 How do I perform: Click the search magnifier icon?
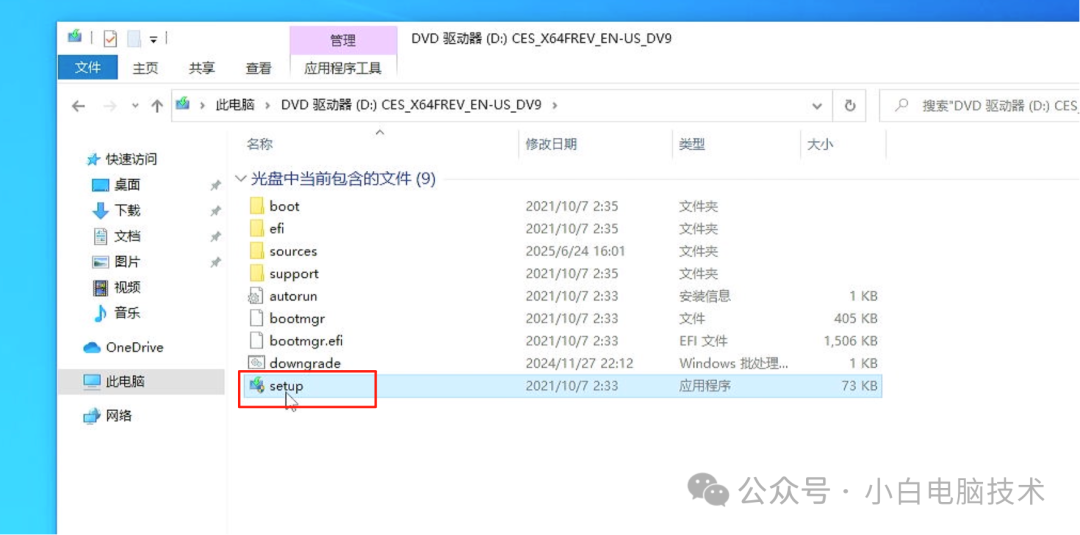click(900, 106)
